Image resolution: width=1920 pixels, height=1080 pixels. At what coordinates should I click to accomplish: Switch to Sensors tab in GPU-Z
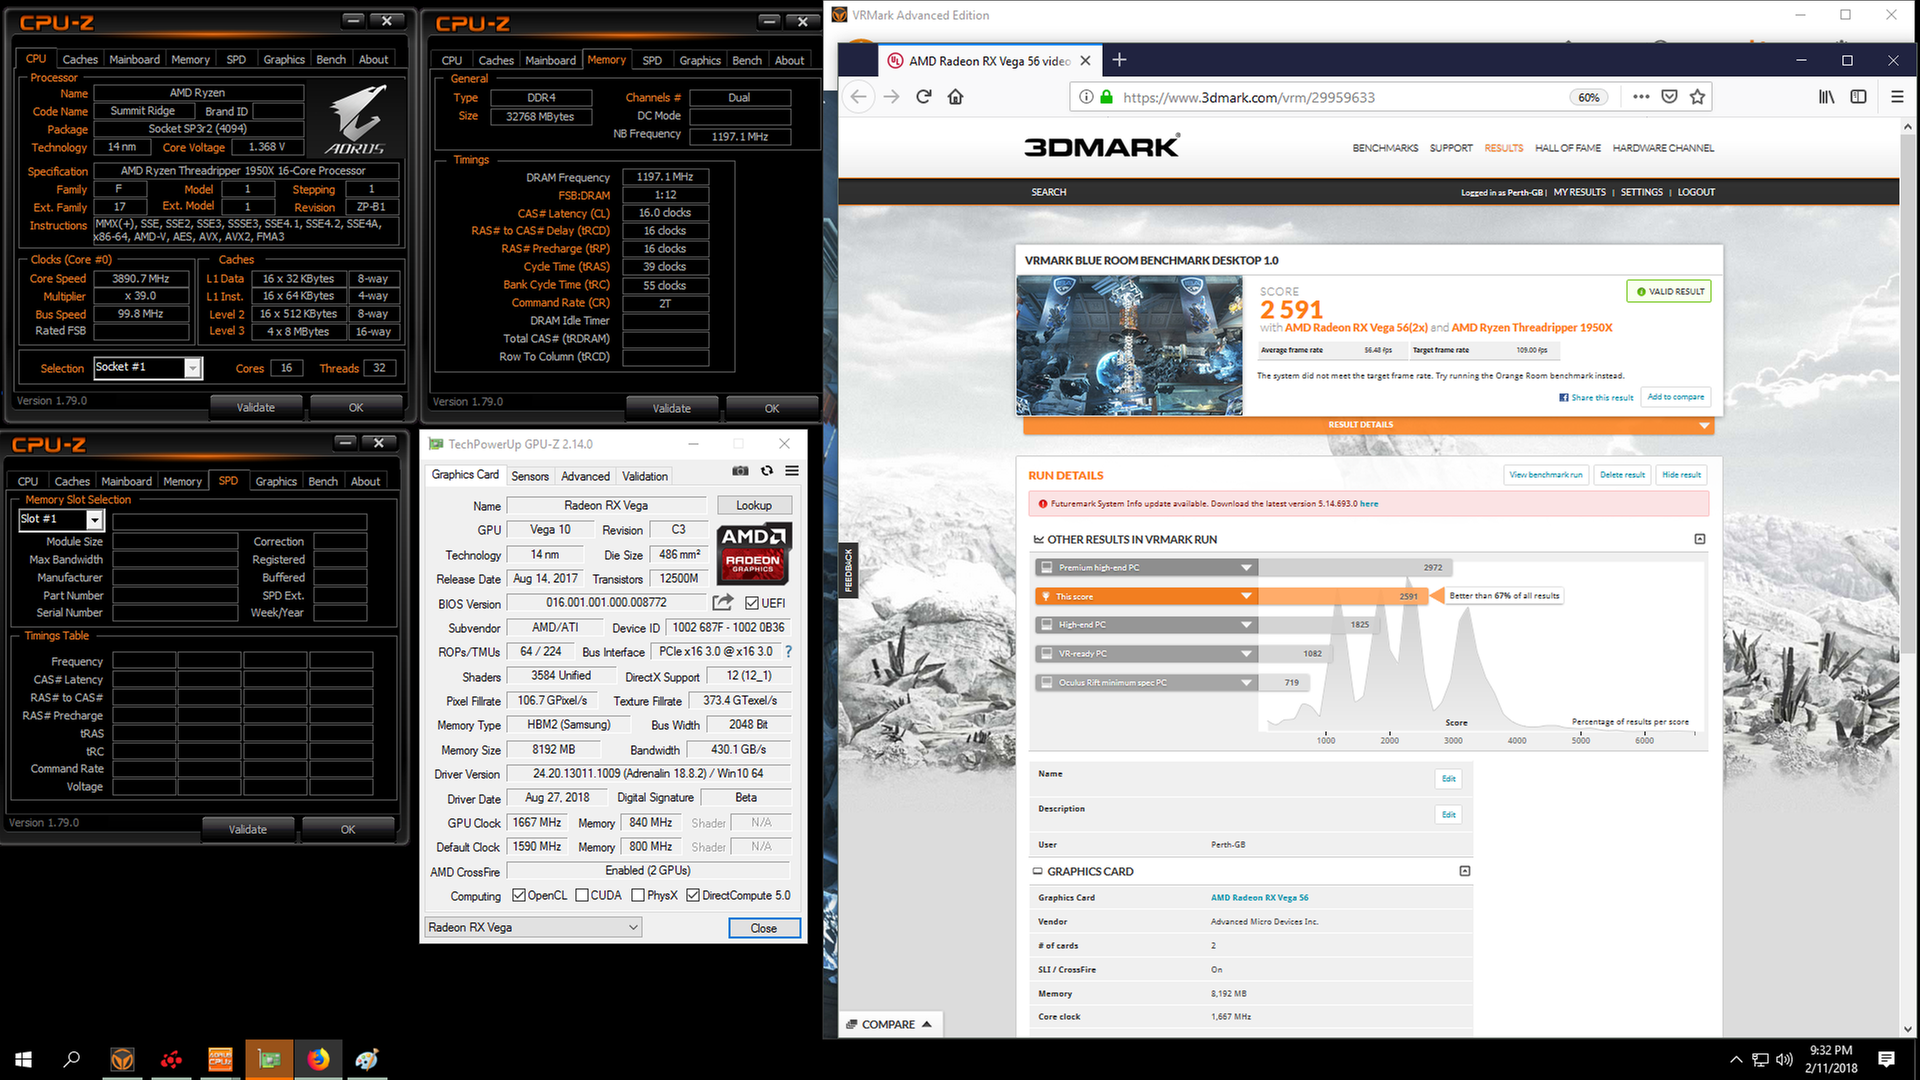coord(530,476)
